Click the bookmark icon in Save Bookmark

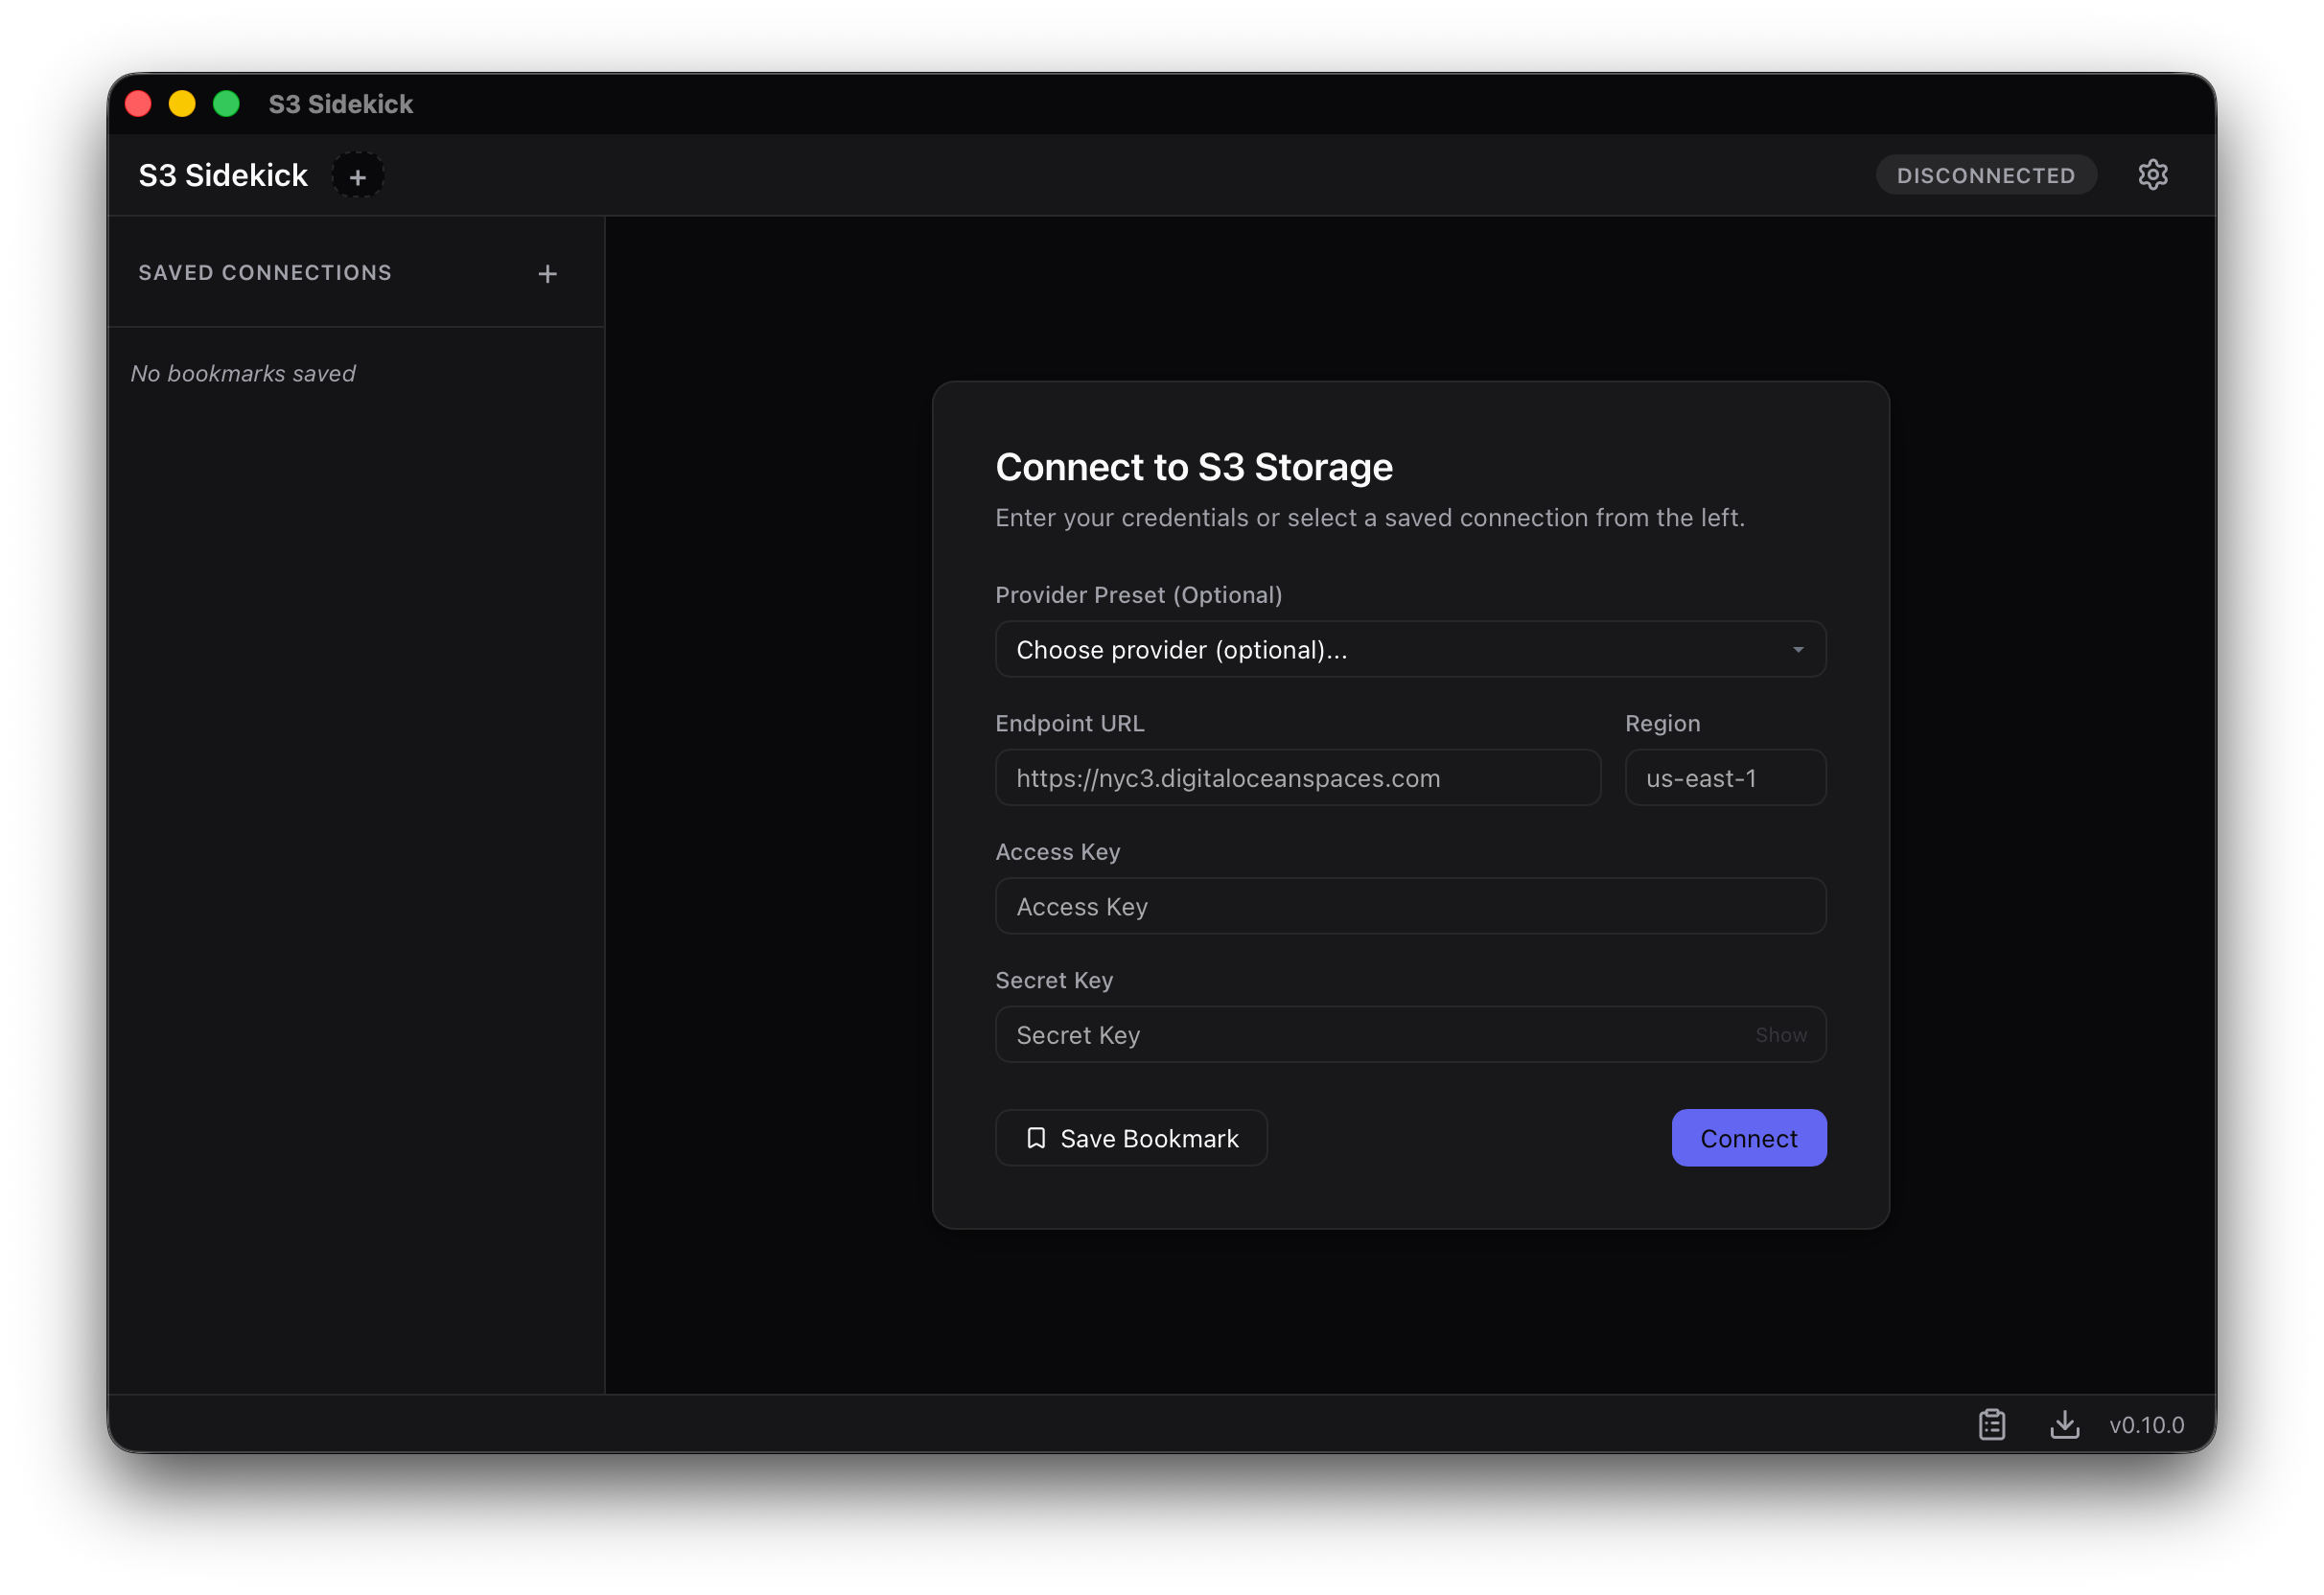1037,1138
